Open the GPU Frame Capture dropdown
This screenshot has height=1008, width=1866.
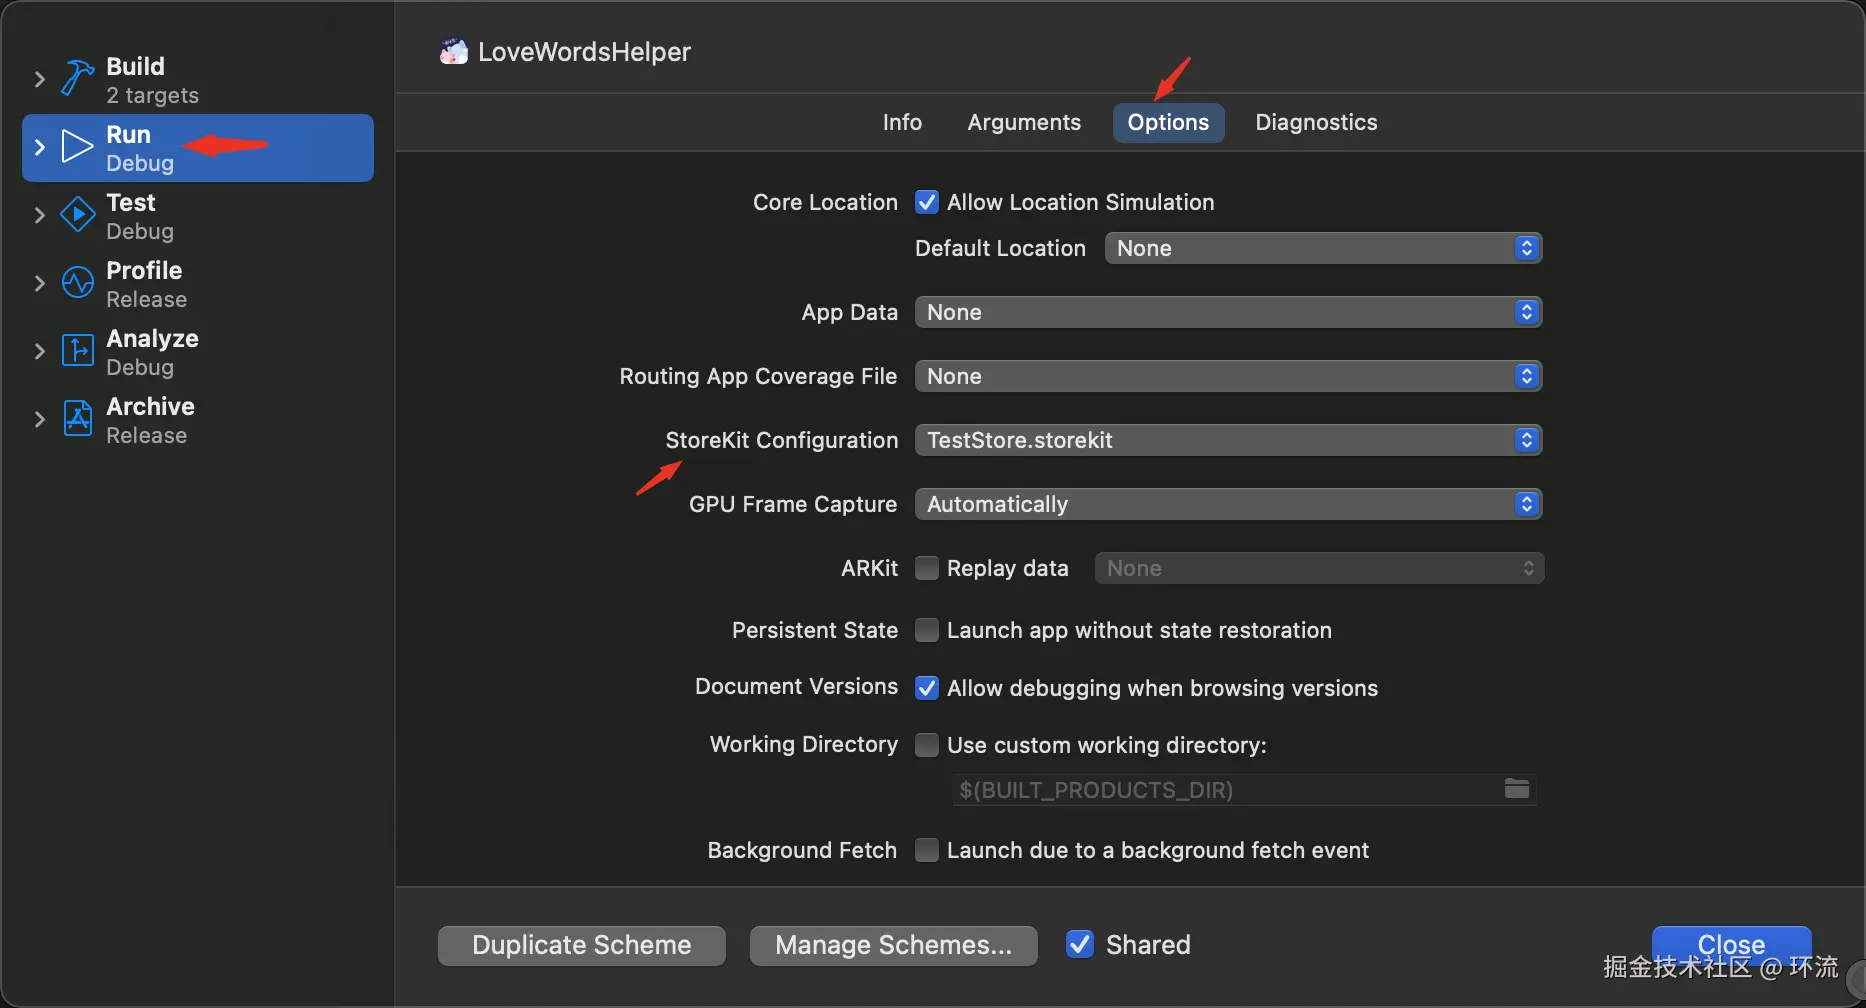pos(1227,505)
